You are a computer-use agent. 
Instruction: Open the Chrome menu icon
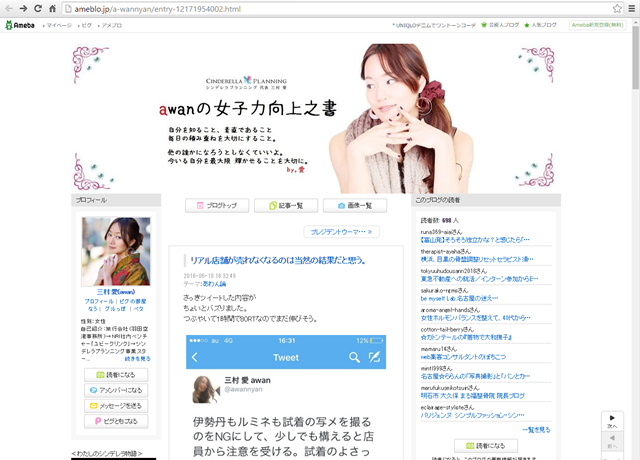click(630, 8)
